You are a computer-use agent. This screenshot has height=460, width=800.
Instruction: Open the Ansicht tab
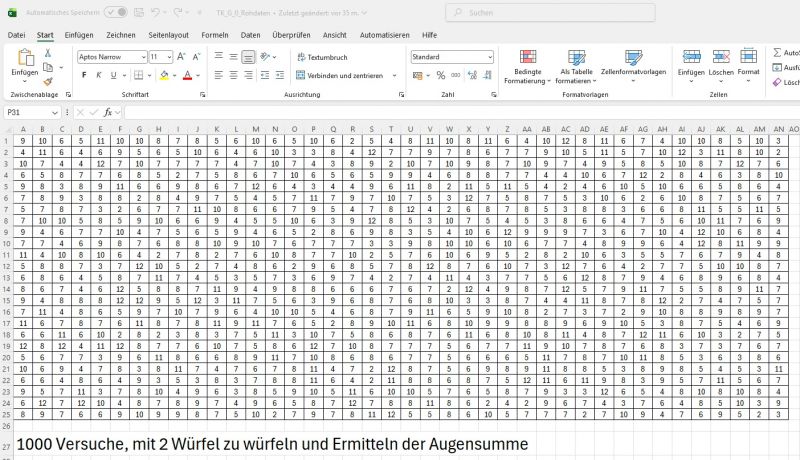click(x=335, y=35)
